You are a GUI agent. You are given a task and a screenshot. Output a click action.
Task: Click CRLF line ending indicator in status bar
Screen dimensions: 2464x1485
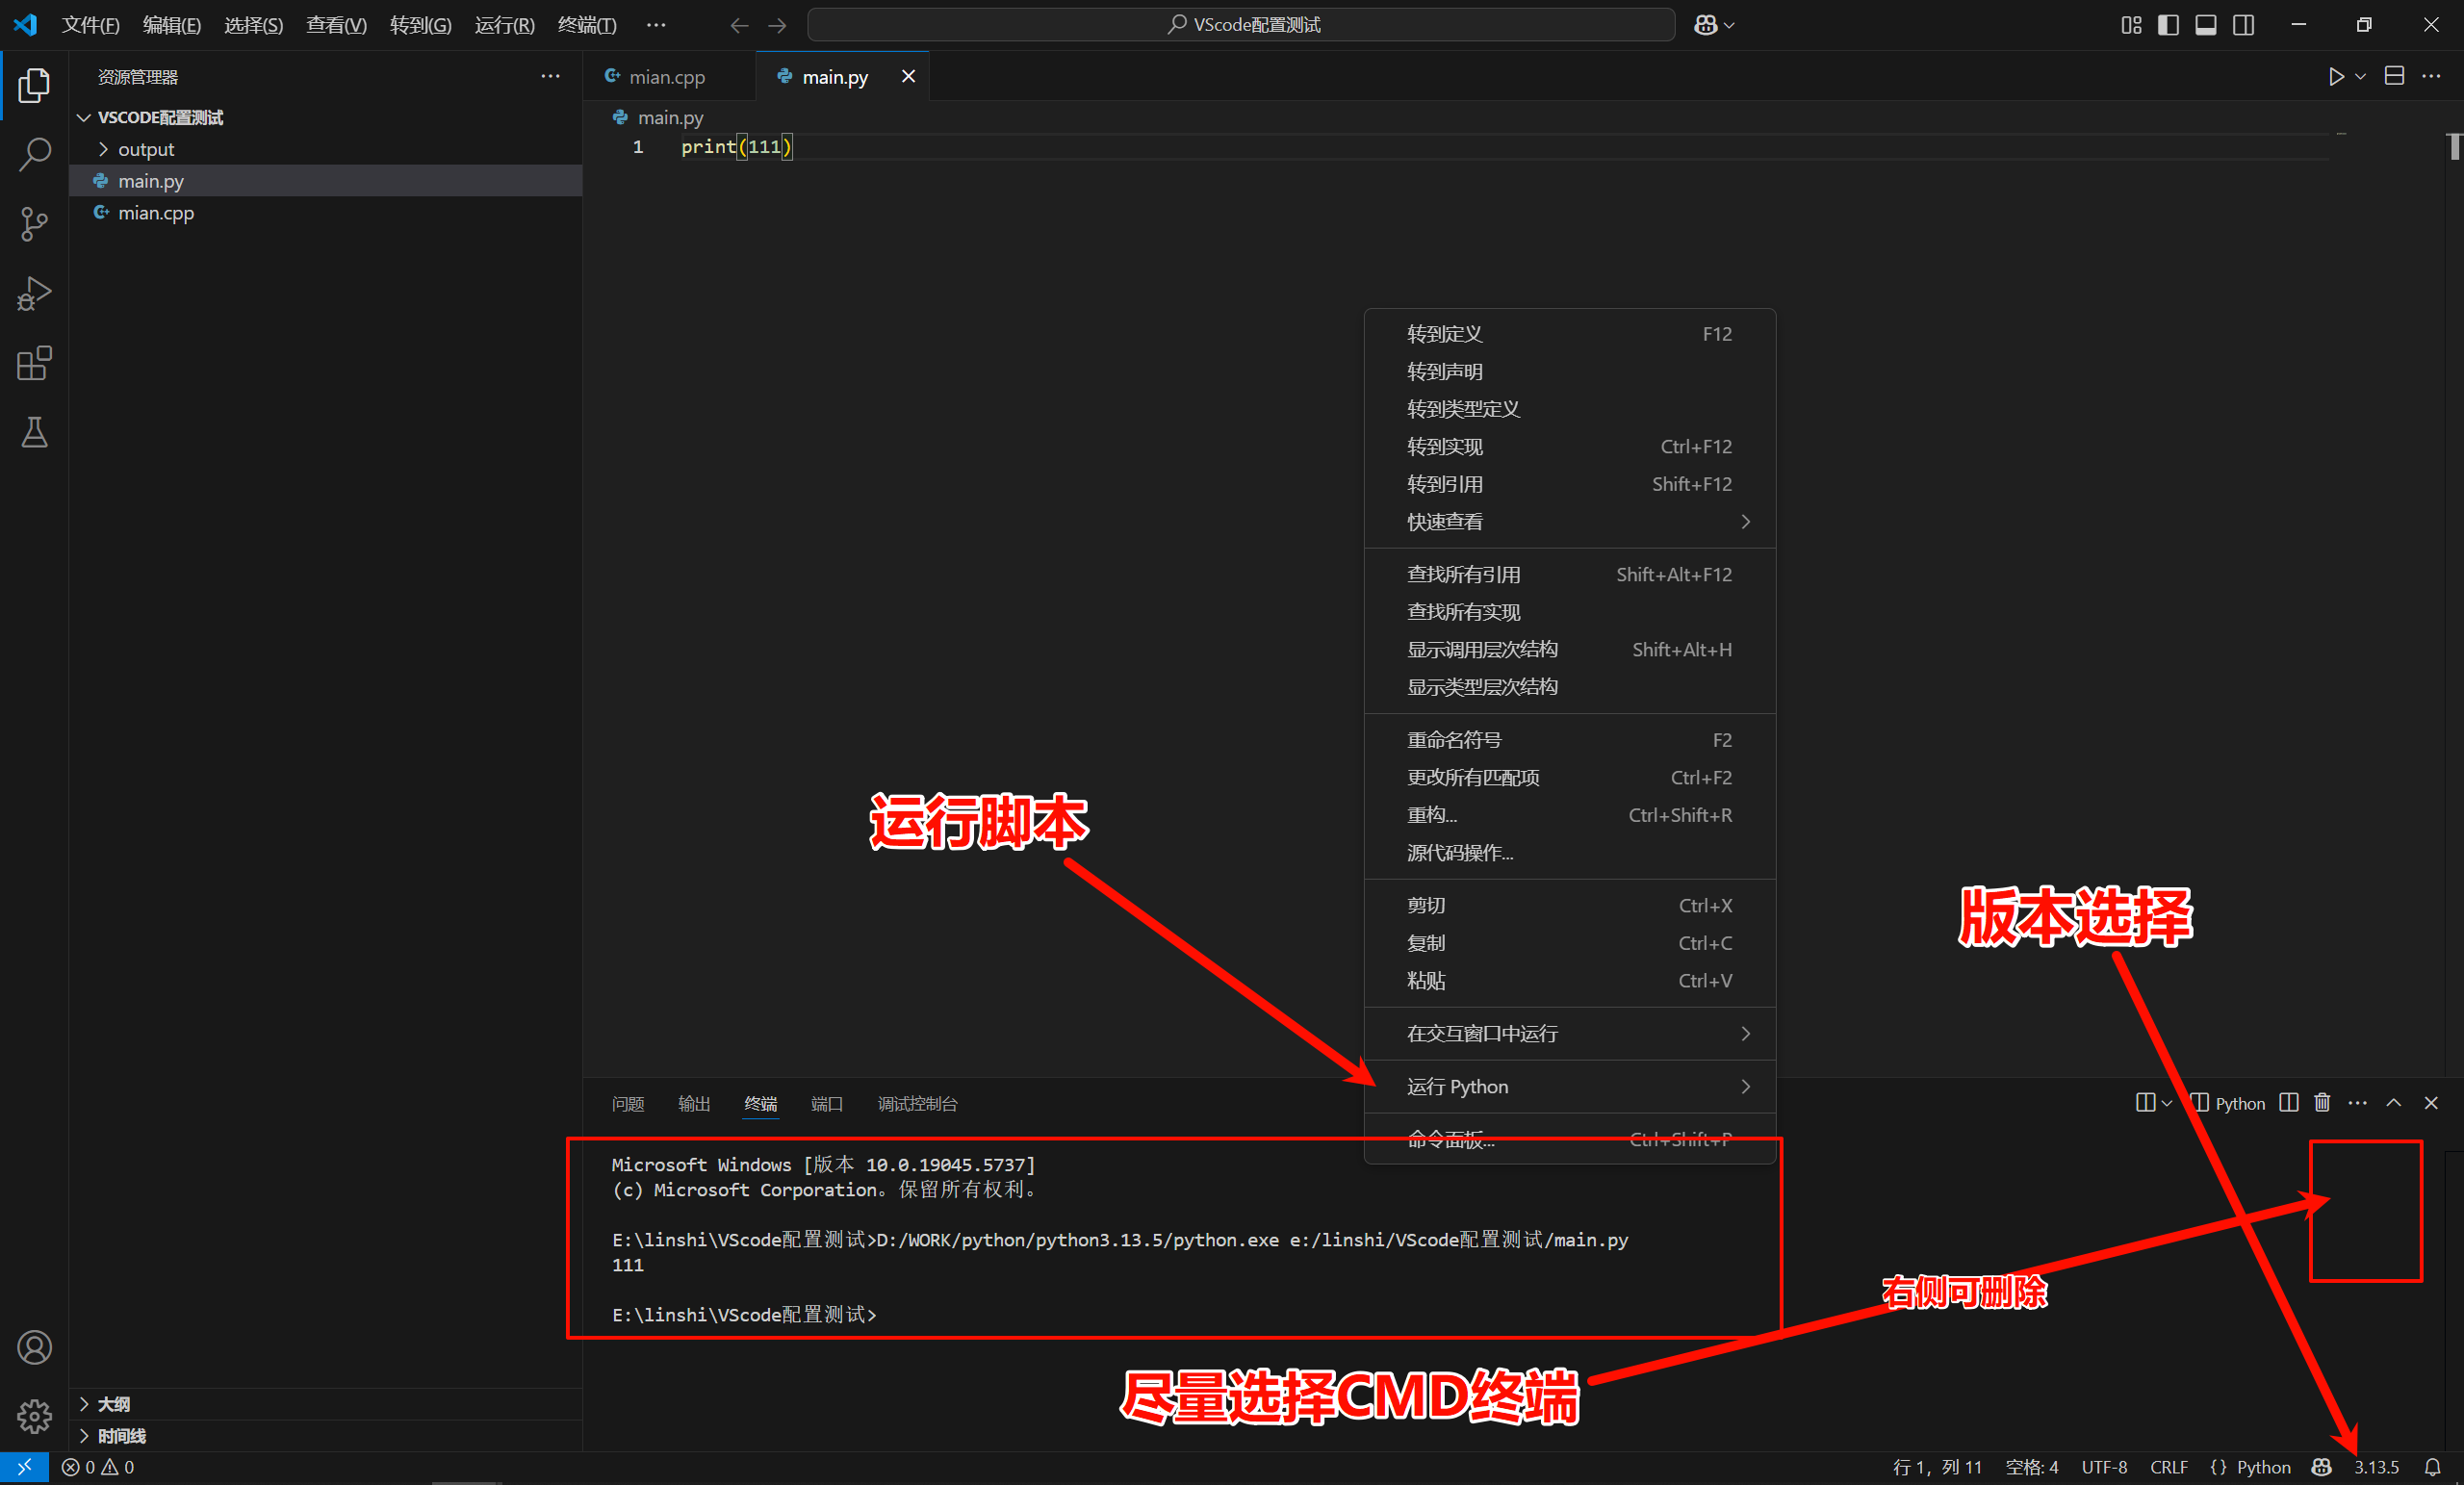pyautogui.click(x=2169, y=1467)
